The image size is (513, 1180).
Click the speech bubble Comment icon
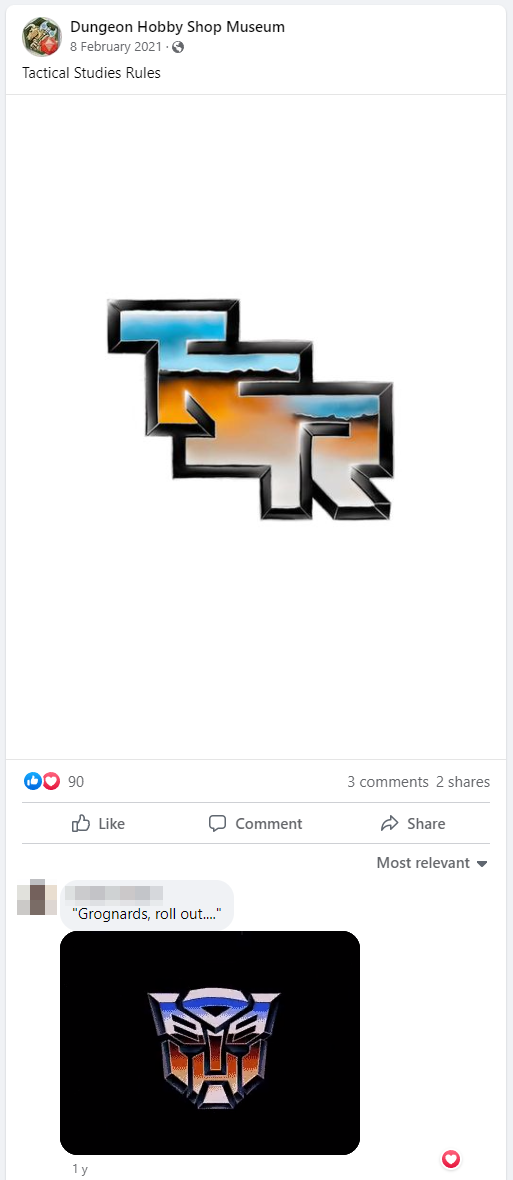(217, 823)
